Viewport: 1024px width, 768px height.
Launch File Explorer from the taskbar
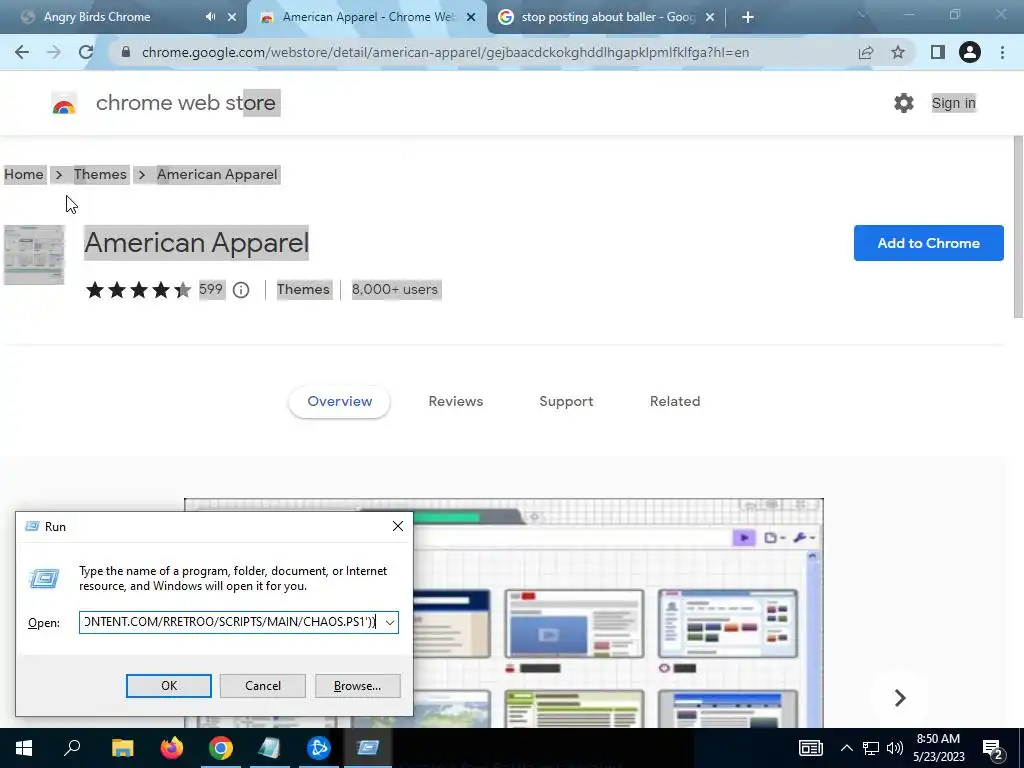point(122,748)
